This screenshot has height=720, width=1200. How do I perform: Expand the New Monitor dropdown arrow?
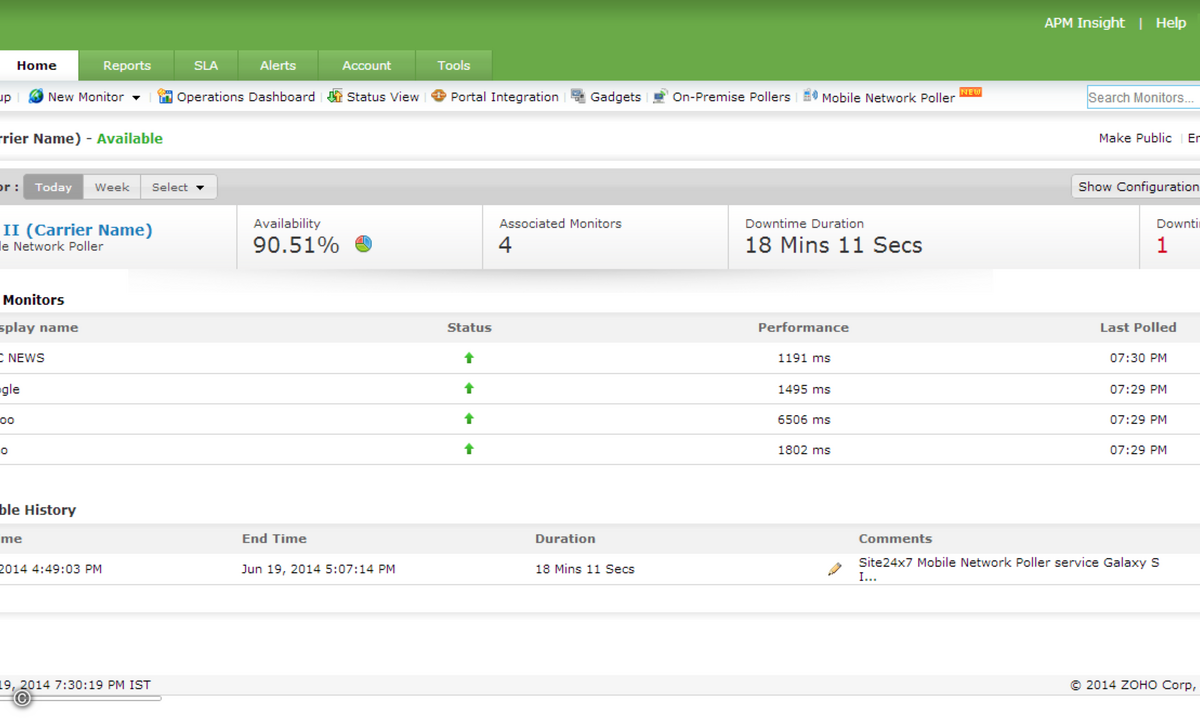pyautogui.click(x=136, y=98)
